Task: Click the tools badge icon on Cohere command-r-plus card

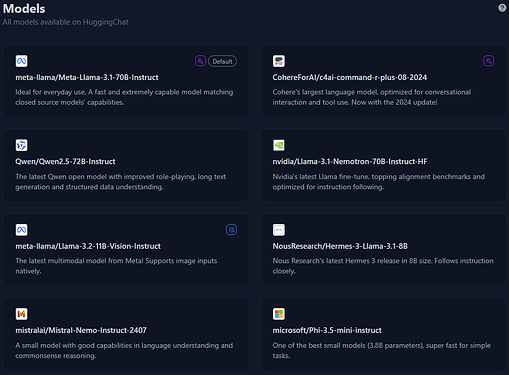Action: (x=488, y=61)
